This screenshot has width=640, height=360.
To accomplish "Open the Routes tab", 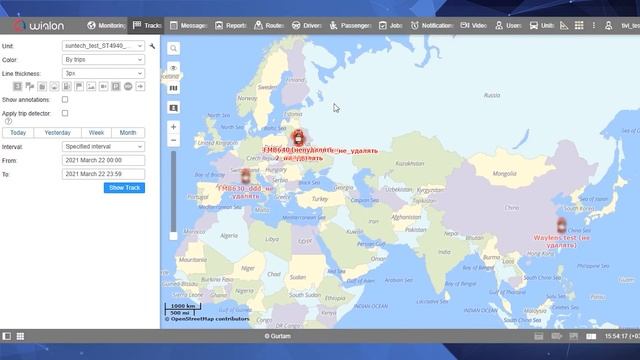I will [x=269, y=25].
